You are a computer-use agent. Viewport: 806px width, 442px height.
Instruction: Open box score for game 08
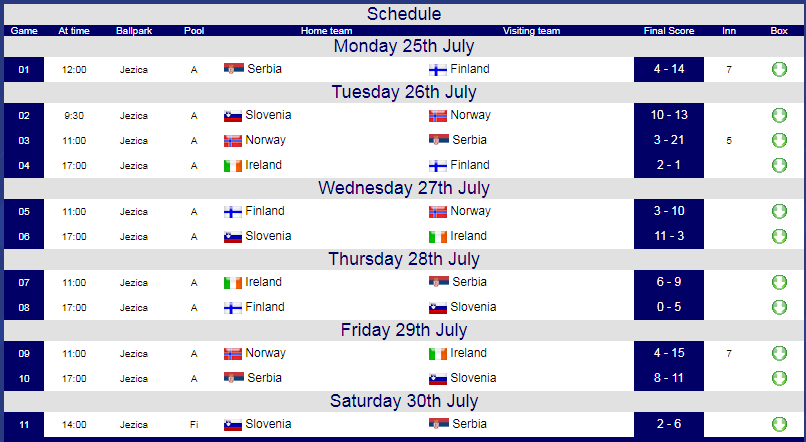(x=779, y=307)
